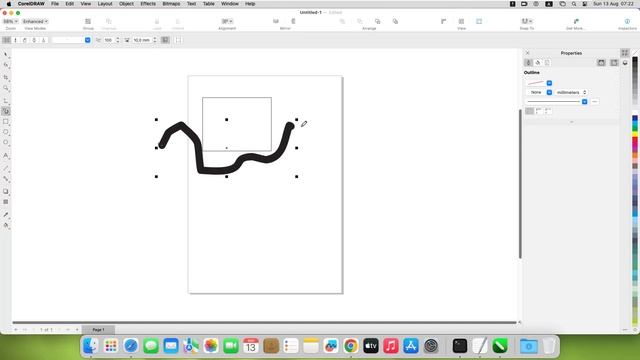Image resolution: width=640 pixels, height=360 pixels.
Task: Toggle the Calligraphic artistic media mode button
Action: coord(34,40)
